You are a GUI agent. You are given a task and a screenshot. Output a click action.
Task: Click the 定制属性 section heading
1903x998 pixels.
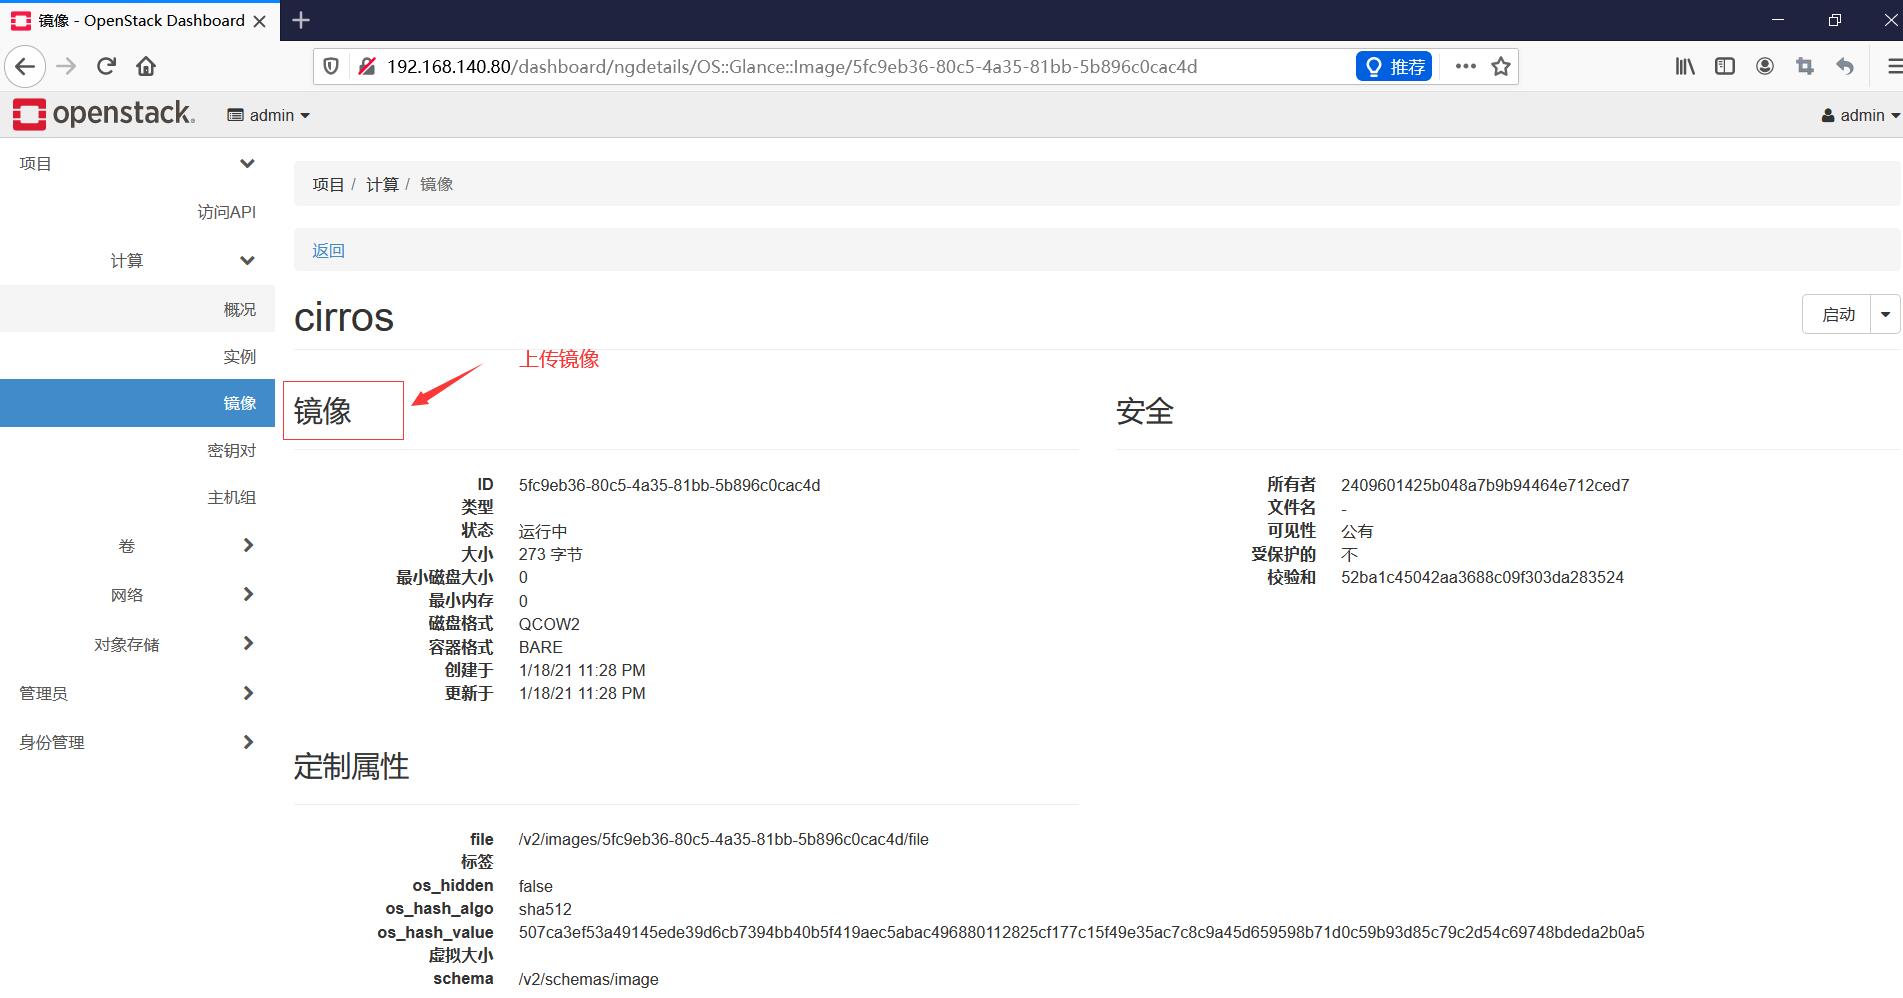[x=351, y=767]
